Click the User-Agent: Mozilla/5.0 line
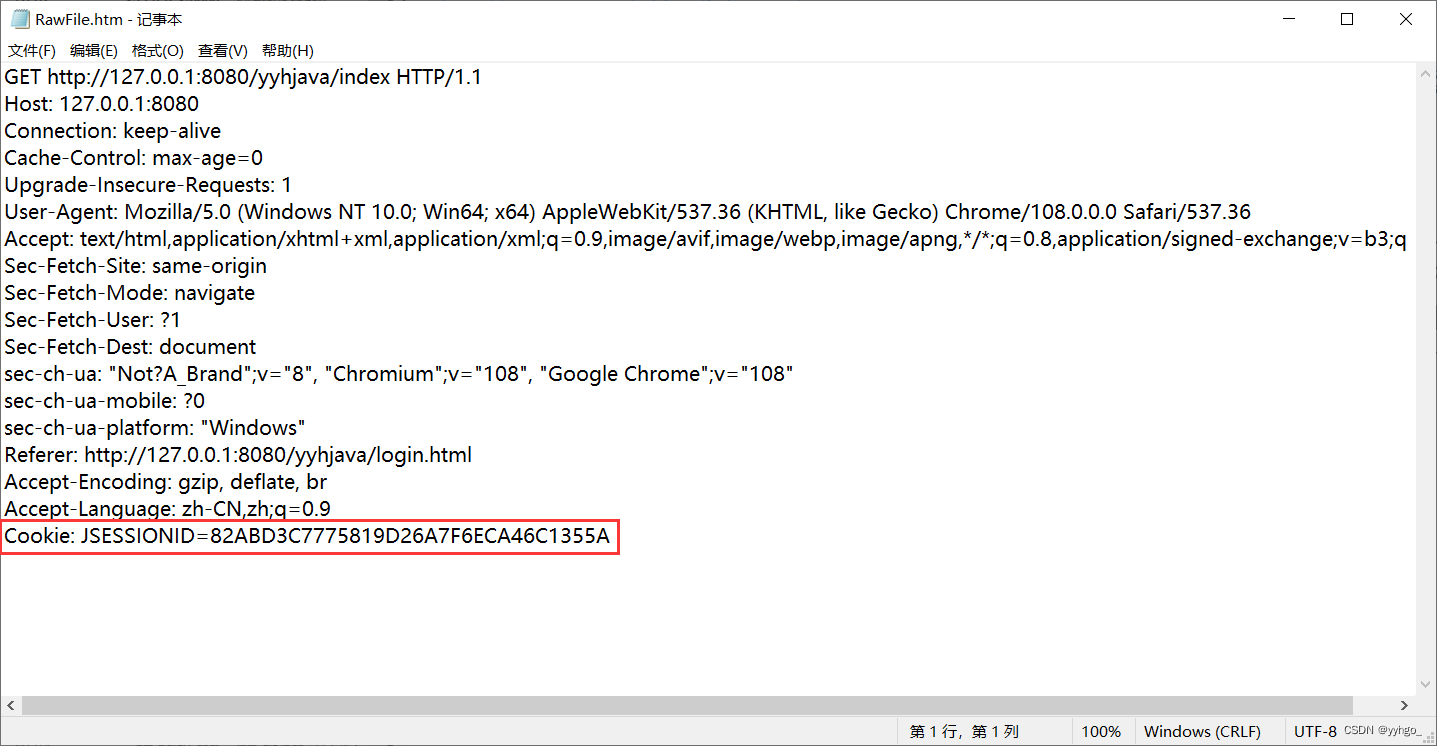The height and width of the screenshot is (746, 1437). coord(628,212)
